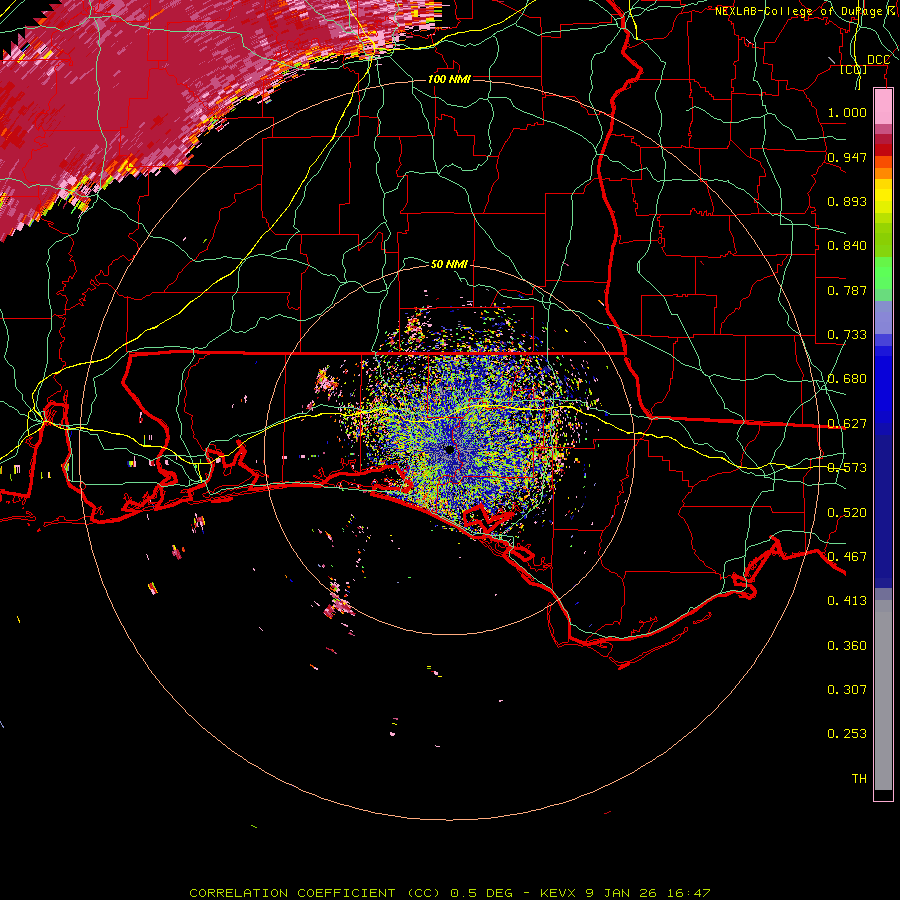Click the [CC] product label above the legend
This screenshot has height=900, width=900.
tap(853, 70)
